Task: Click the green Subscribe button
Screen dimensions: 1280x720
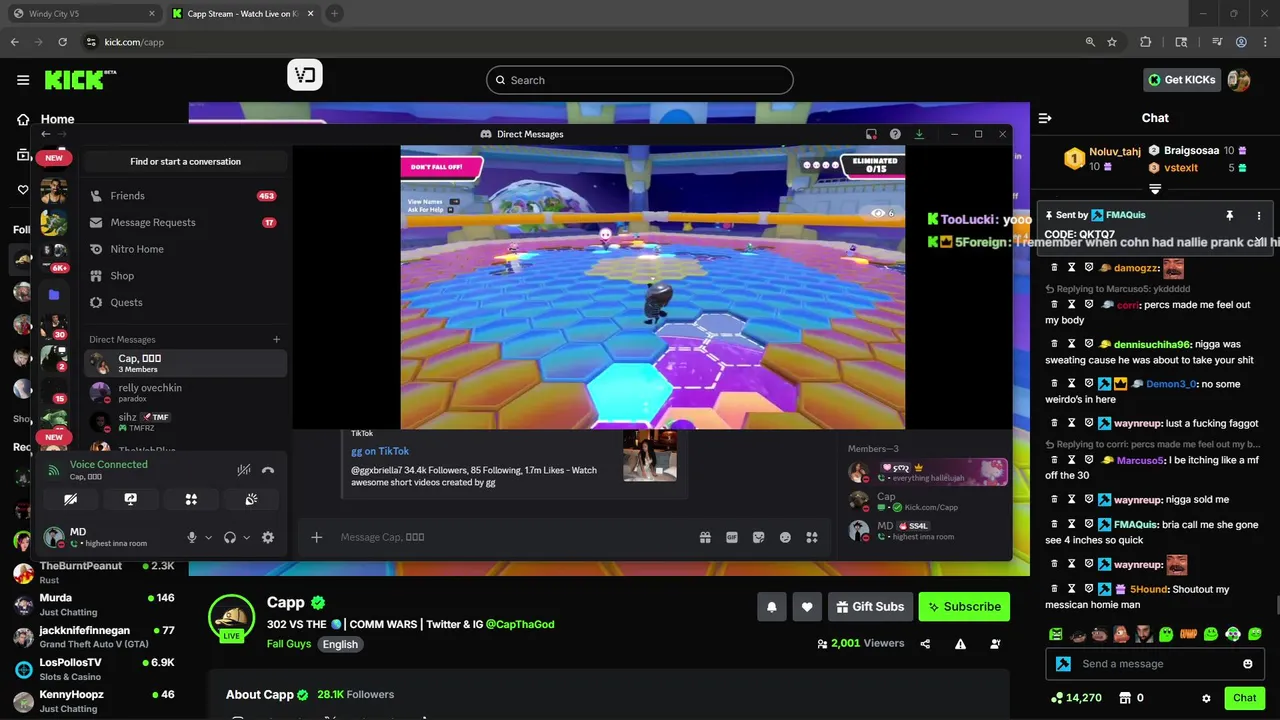Action: coord(965,606)
